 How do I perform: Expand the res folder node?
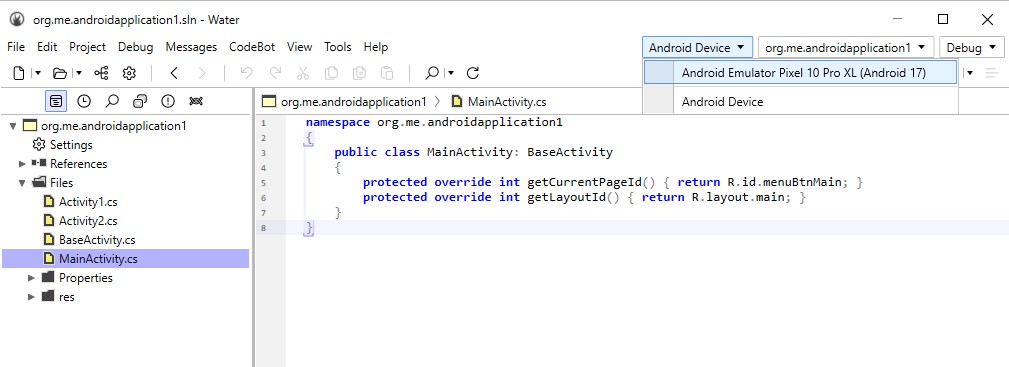32,297
